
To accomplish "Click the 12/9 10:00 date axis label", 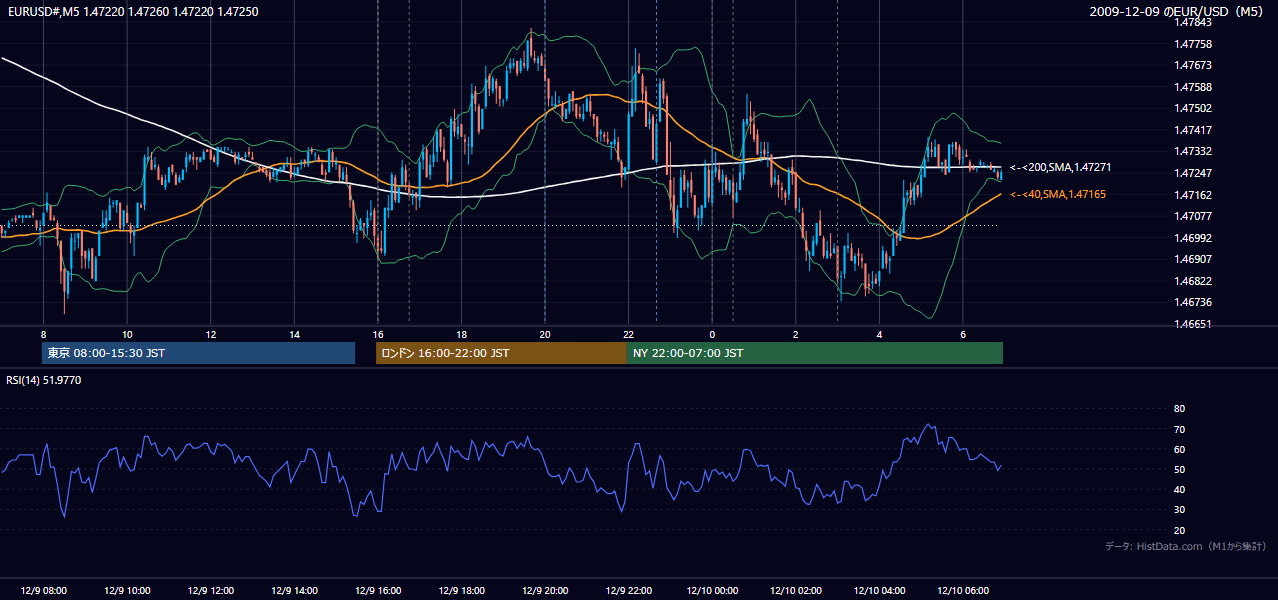I will [127, 591].
